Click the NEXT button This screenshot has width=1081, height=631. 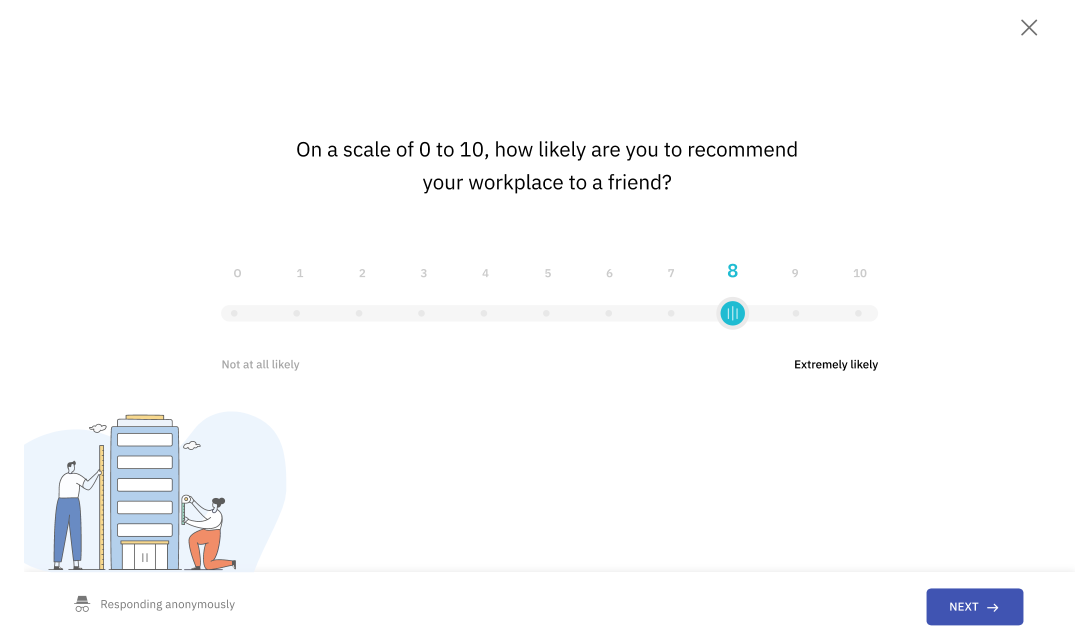click(974, 607)
